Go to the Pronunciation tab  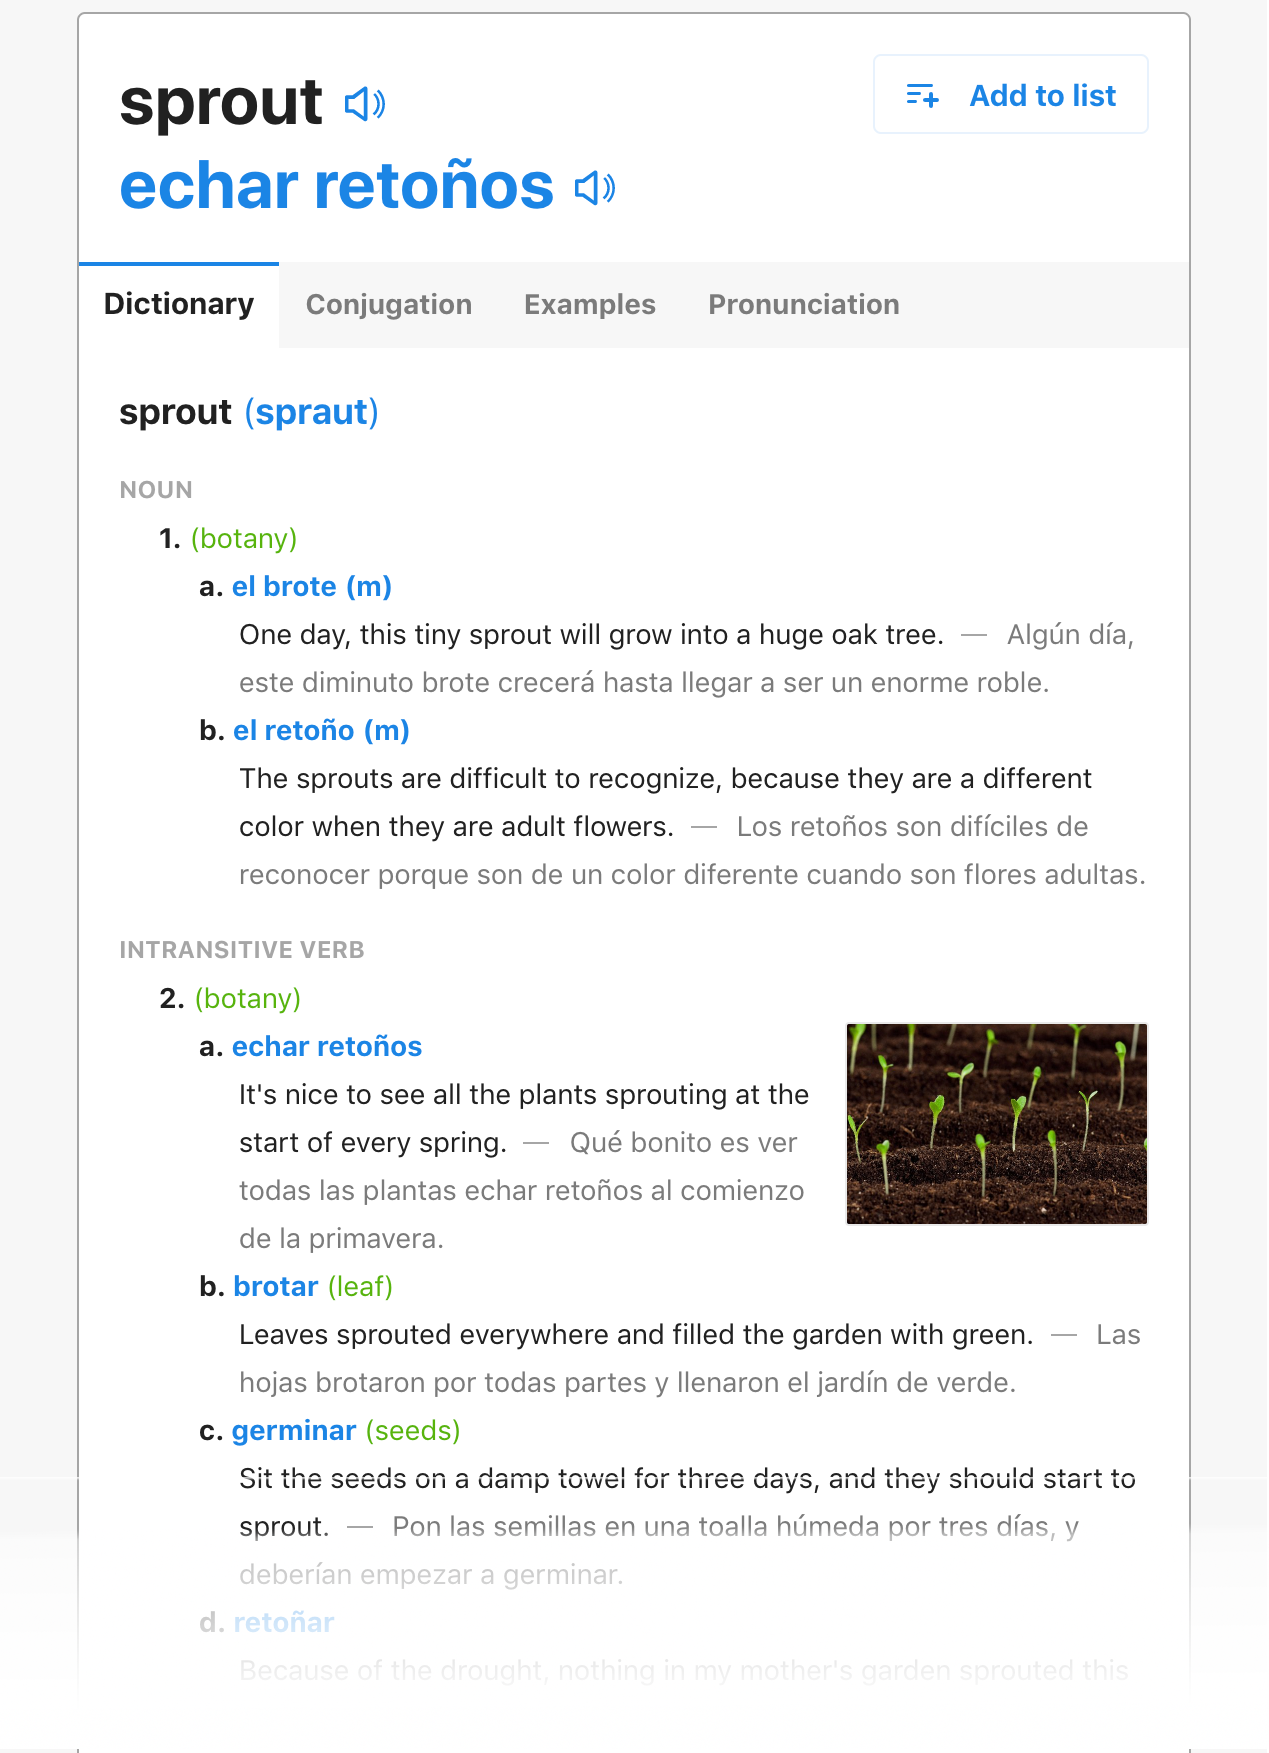[x=804, y=305]
